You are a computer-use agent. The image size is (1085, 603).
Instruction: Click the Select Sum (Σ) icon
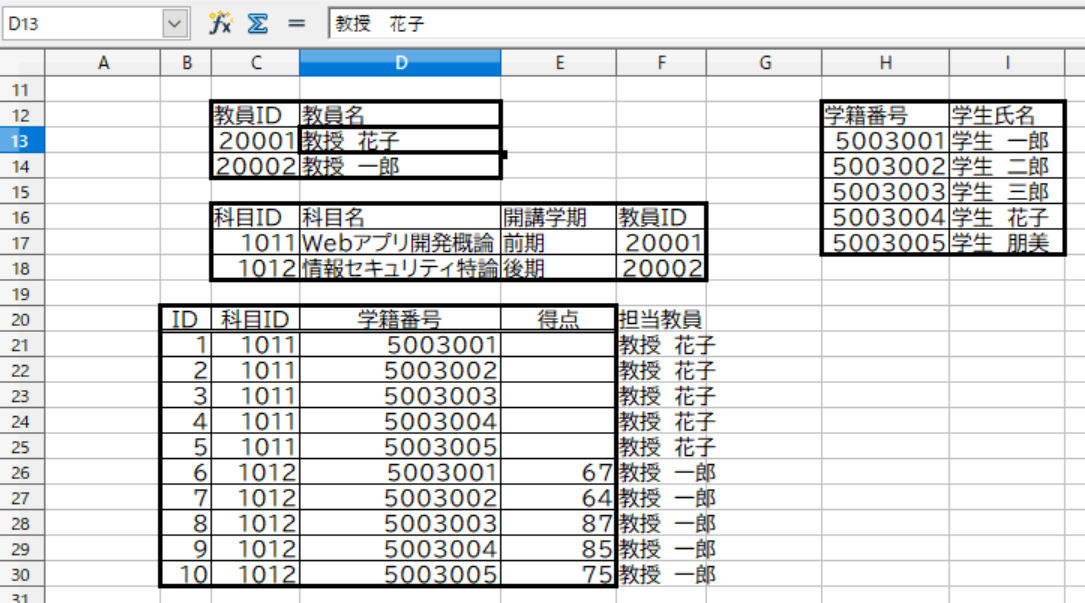tap(257, 22)
